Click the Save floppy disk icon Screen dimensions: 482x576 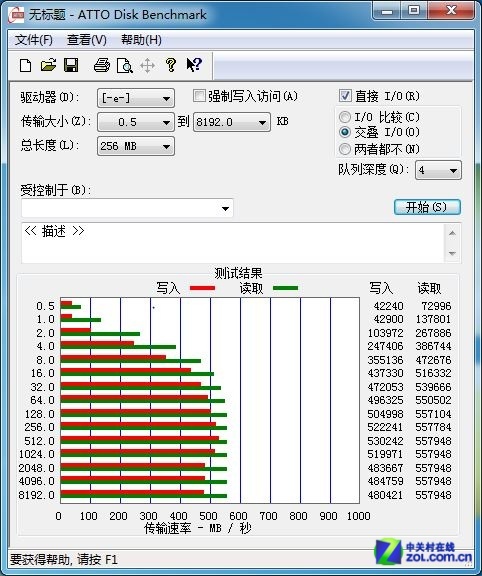71,65
